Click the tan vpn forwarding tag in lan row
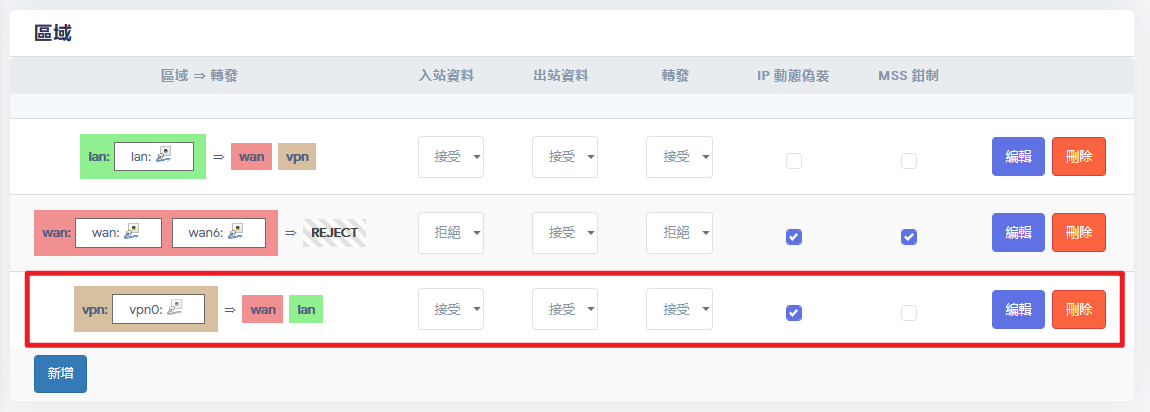 pos(297,156)
